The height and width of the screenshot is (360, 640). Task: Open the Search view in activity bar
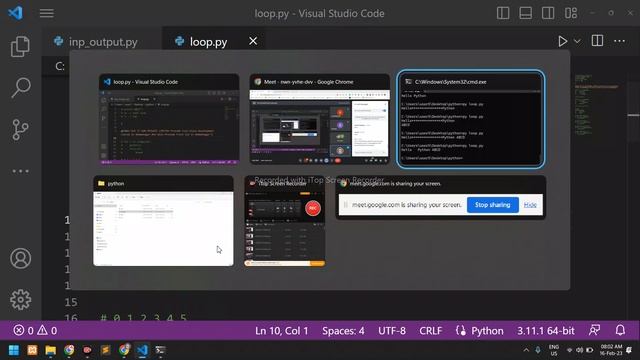click(20, 87)
